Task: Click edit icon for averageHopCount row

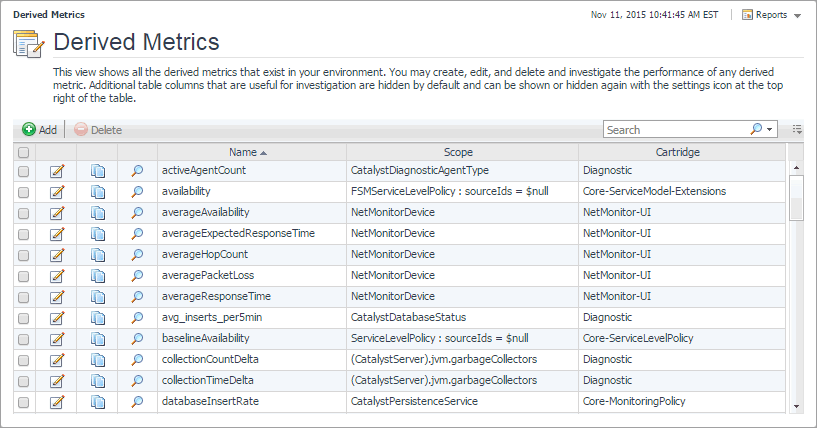Action: [x=57, y=255]
